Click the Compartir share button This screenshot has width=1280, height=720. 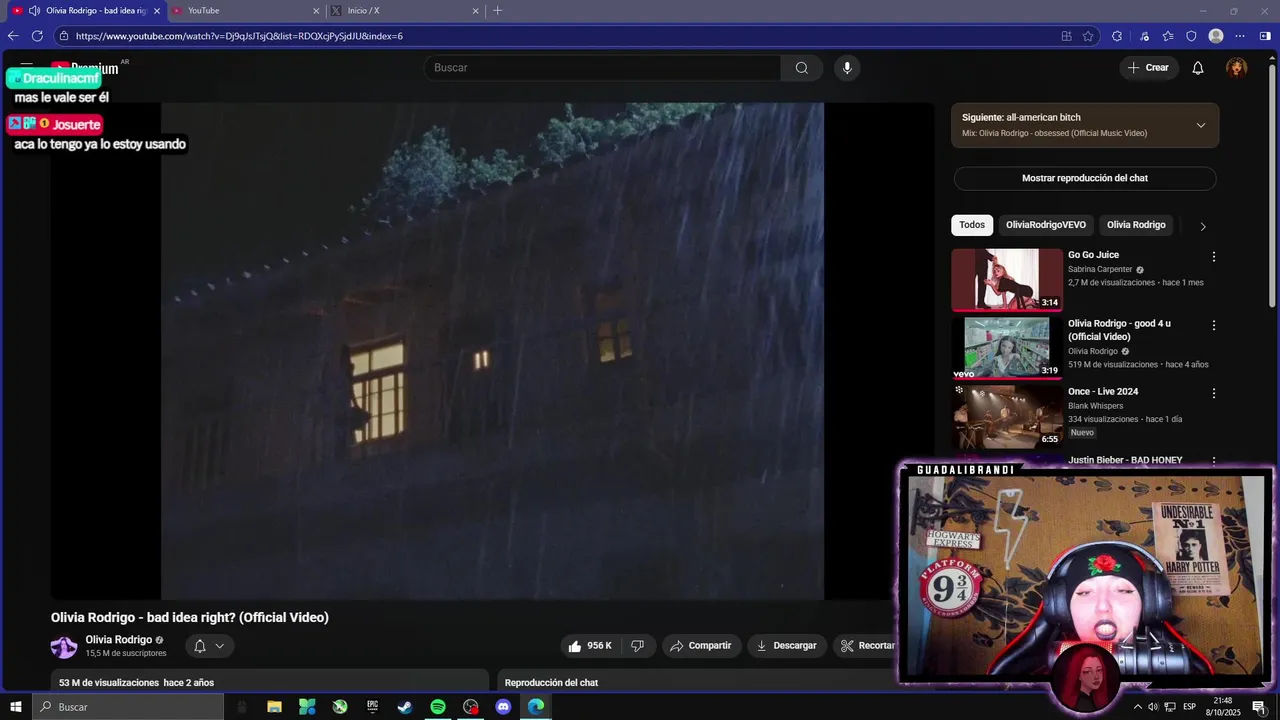coord(701,646)
